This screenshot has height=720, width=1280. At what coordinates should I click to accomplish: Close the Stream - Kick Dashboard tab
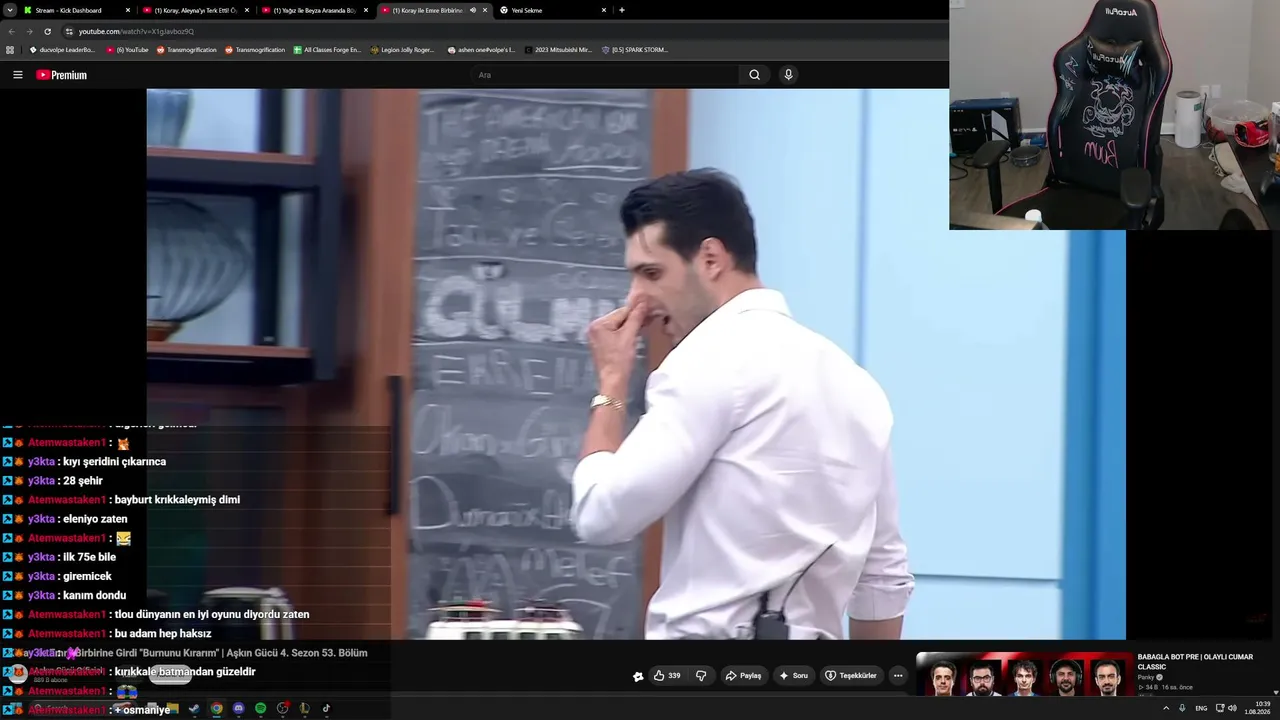click(128, 10)
